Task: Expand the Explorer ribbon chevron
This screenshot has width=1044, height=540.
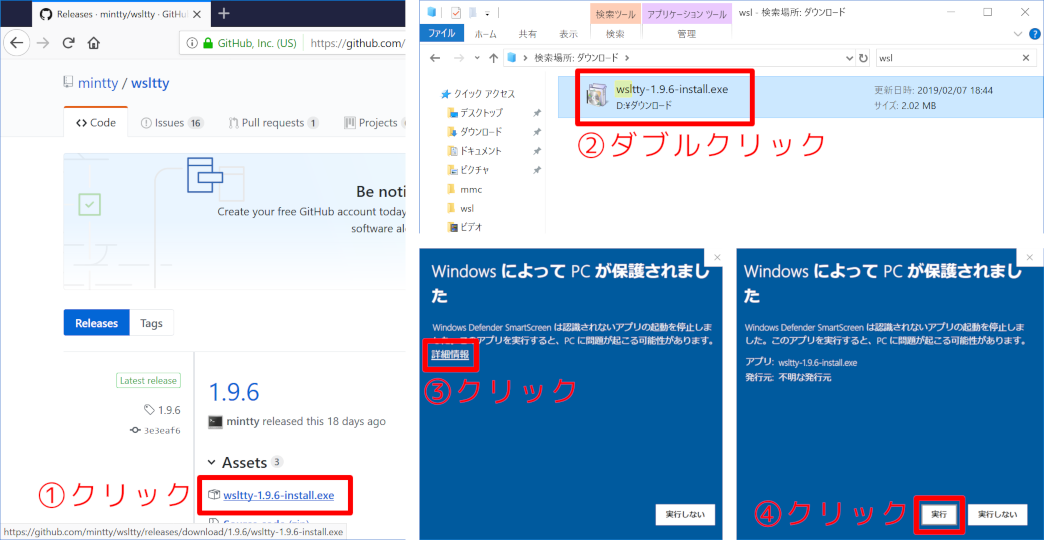Action: pyautogui.click(x=1017, y=33)
